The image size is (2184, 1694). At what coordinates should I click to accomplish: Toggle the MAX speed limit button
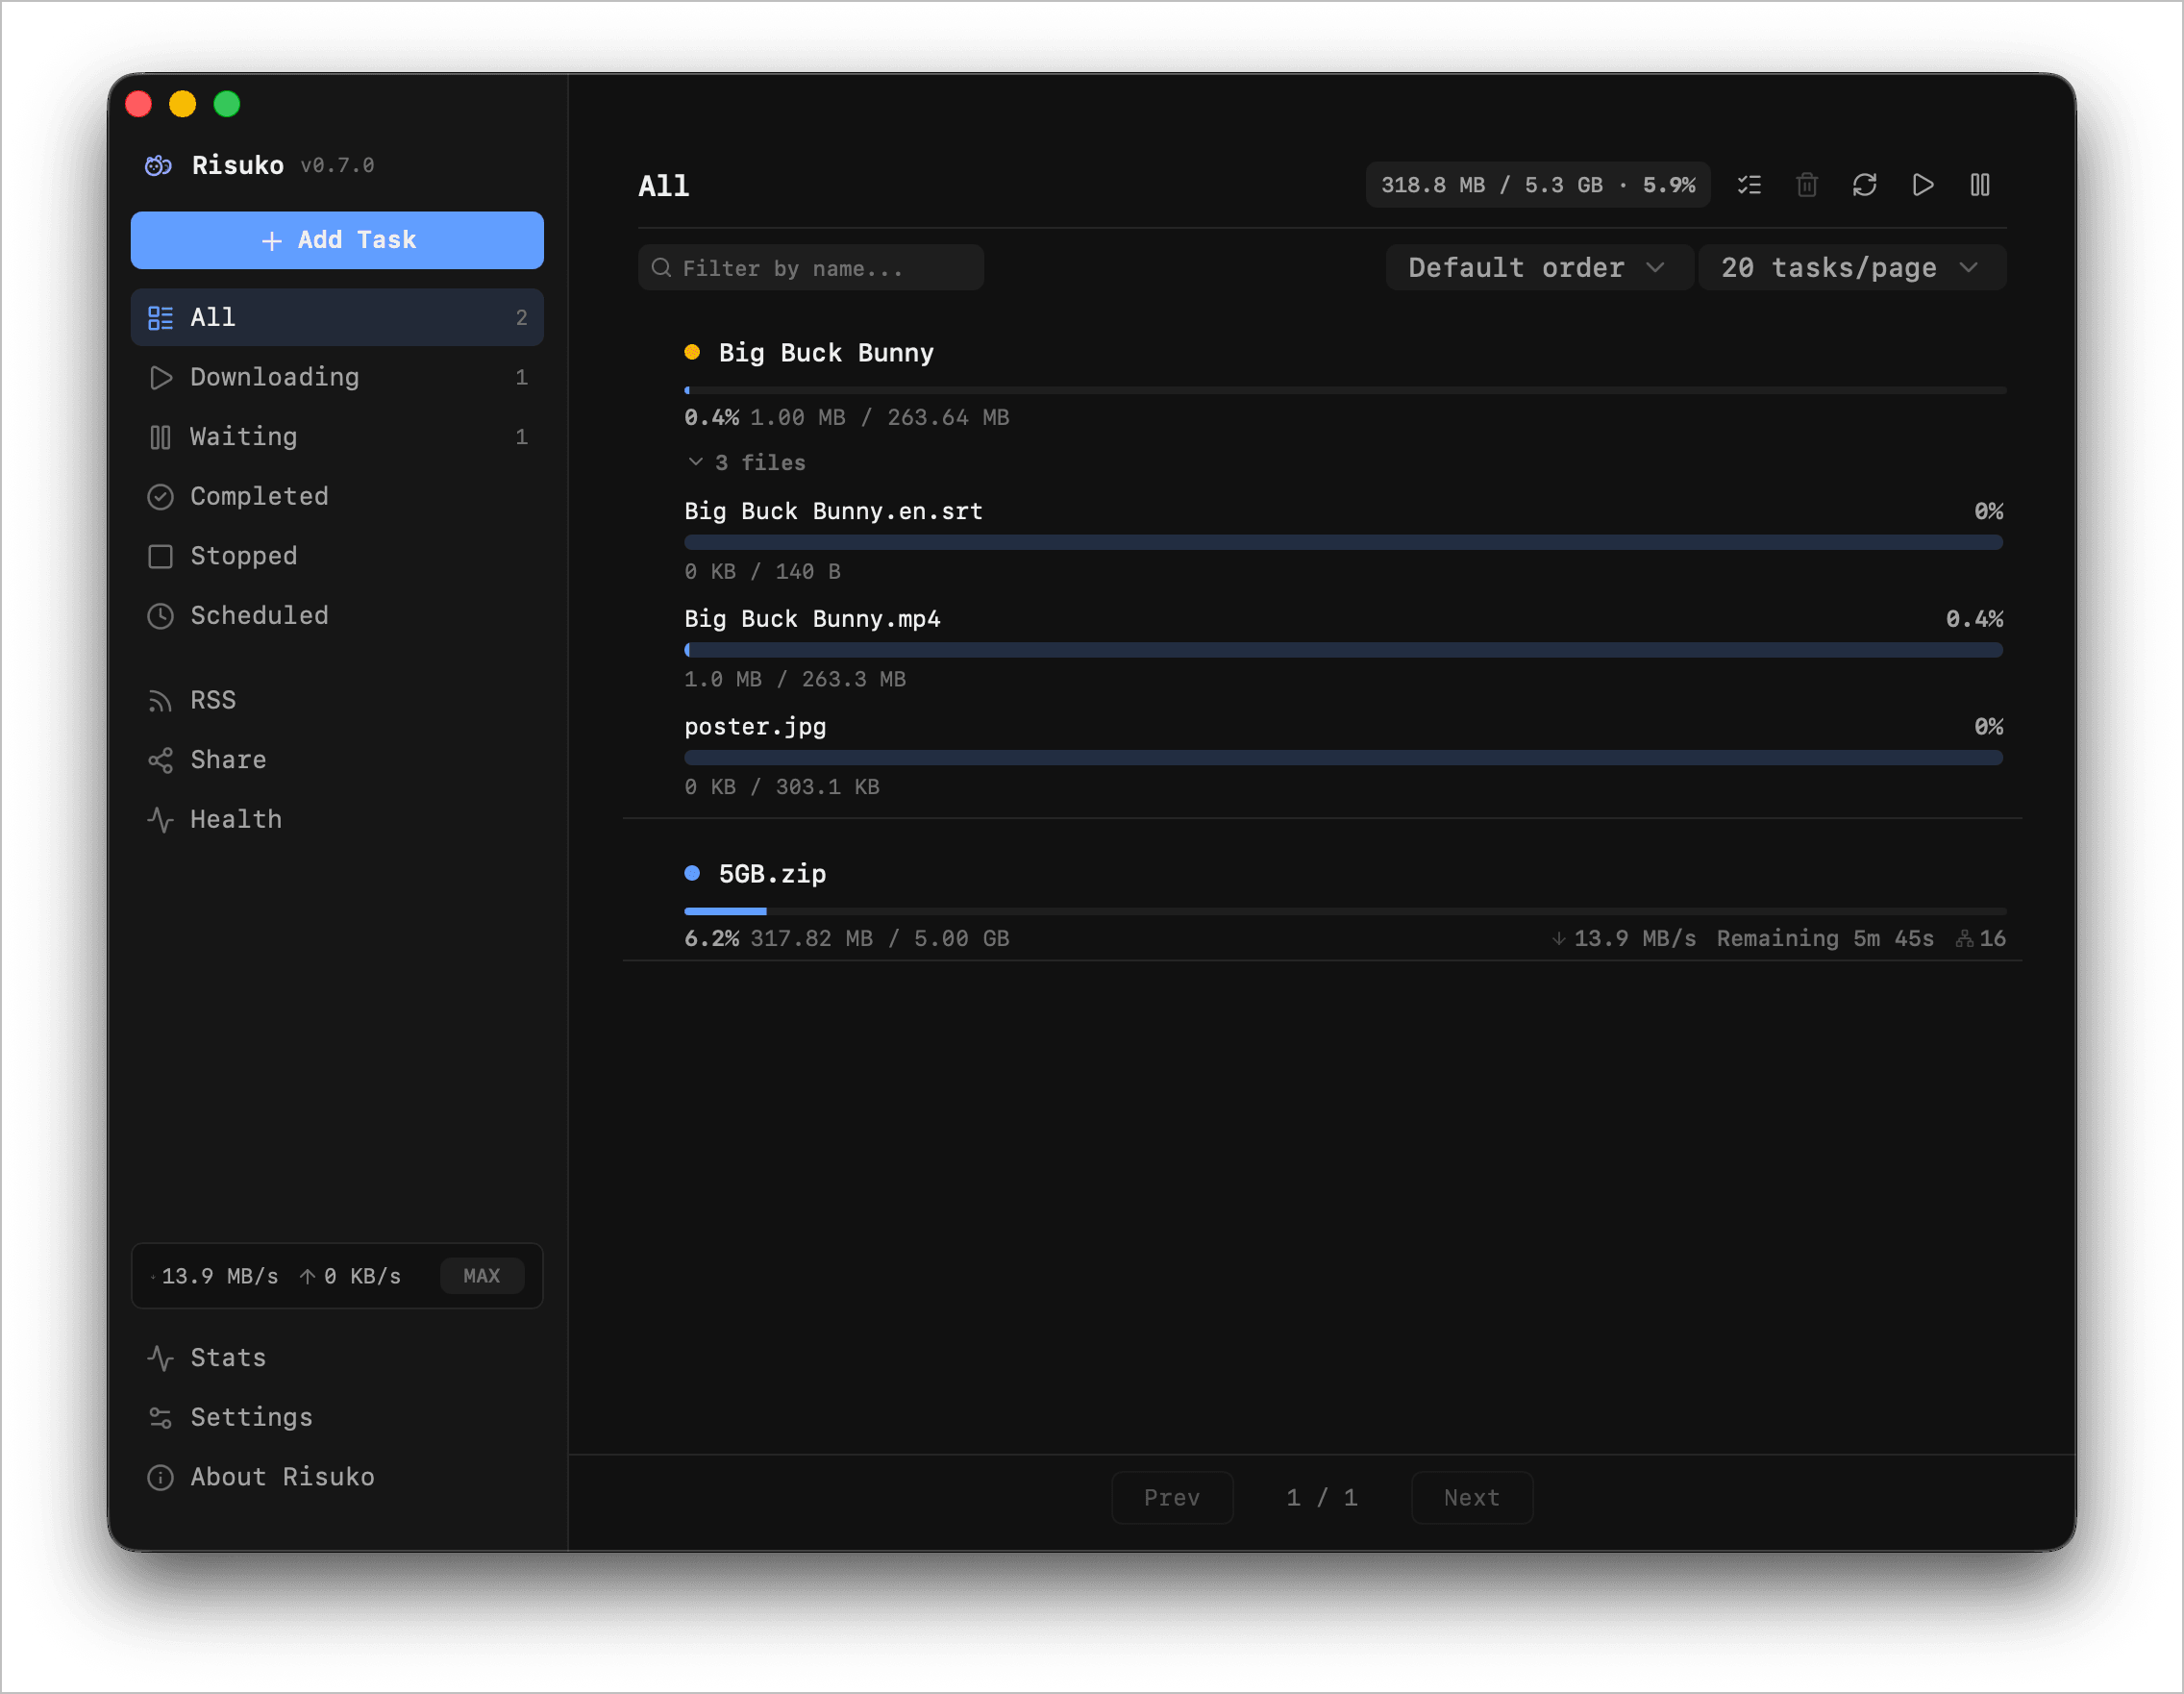[x=482, y=1276]
